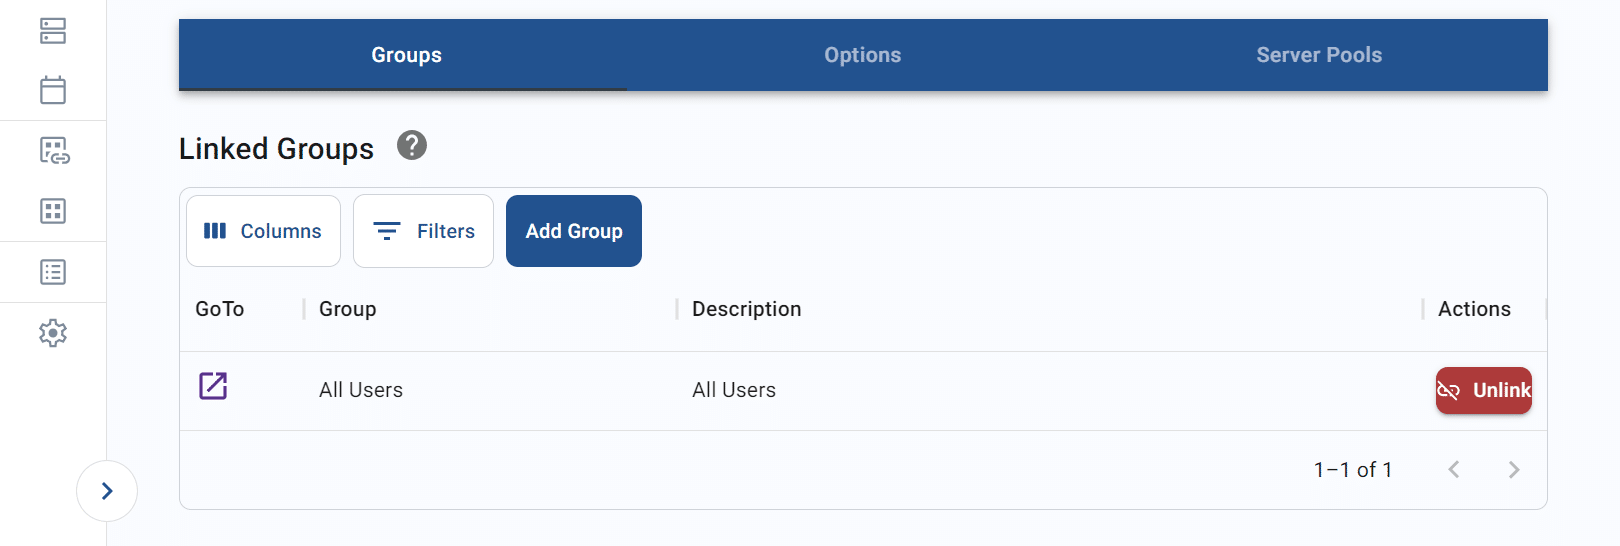Go to previous page of groups
Viewport: 1620px width, 546px height.
(1454, 470)
